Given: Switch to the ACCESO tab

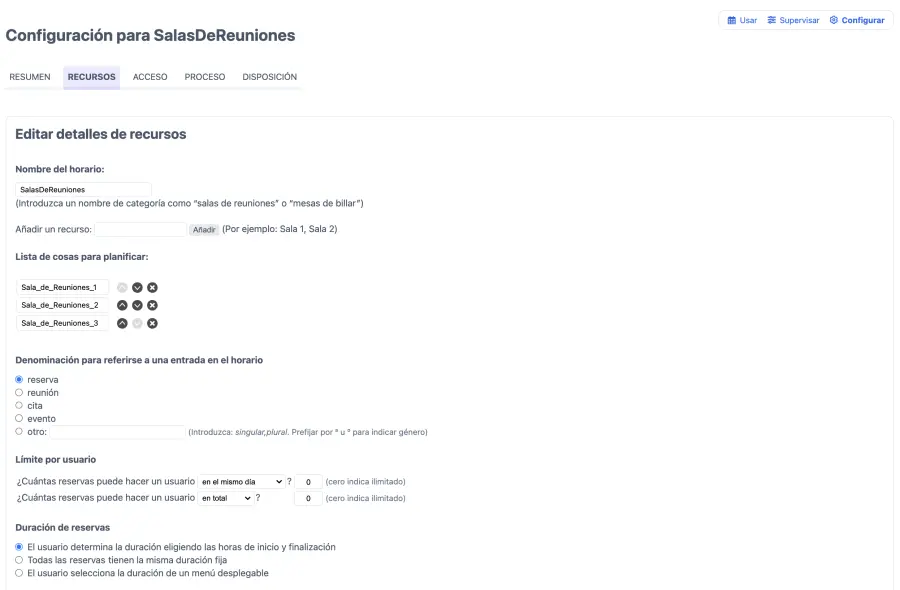Looking at the screenshot, I should 150,76.
